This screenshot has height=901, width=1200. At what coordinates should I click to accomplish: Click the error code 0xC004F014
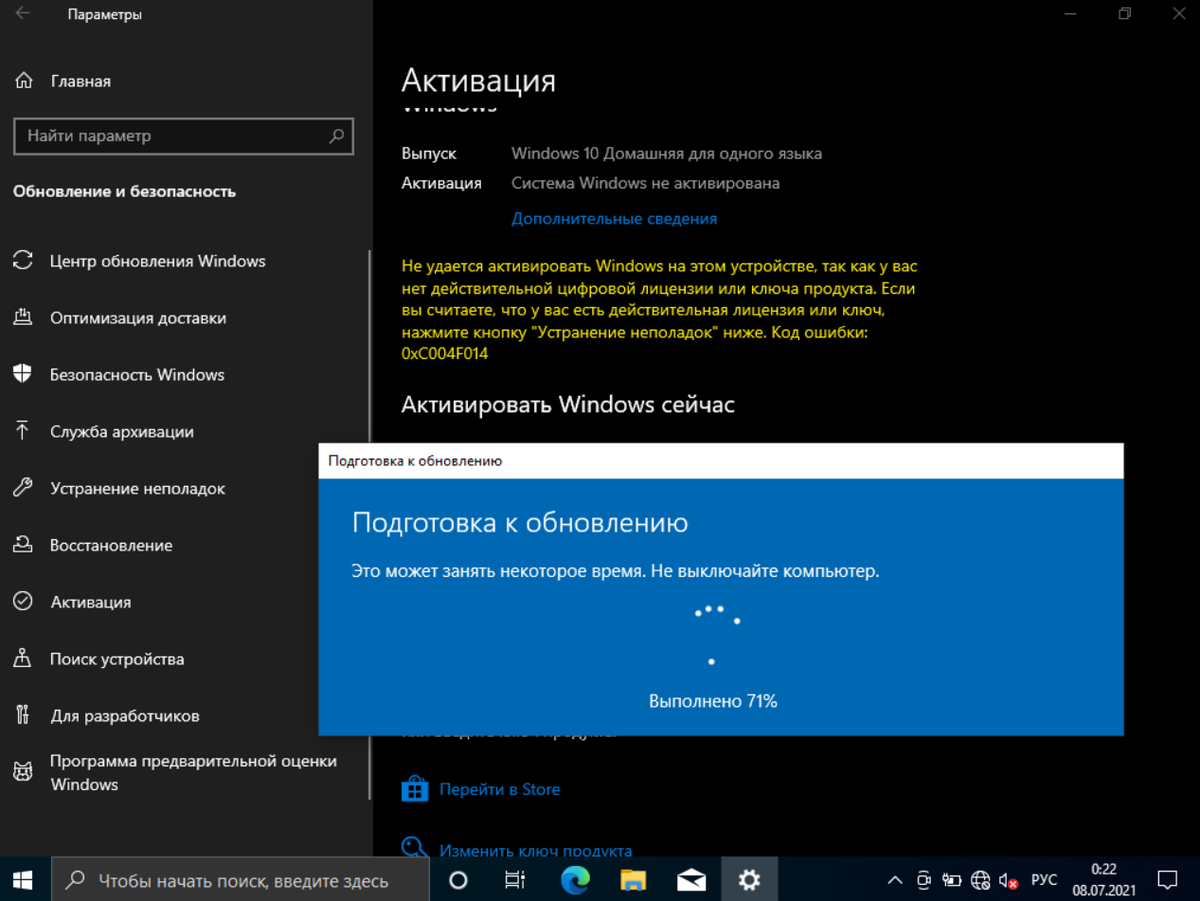pyautogui.click(x=444, y=354)
